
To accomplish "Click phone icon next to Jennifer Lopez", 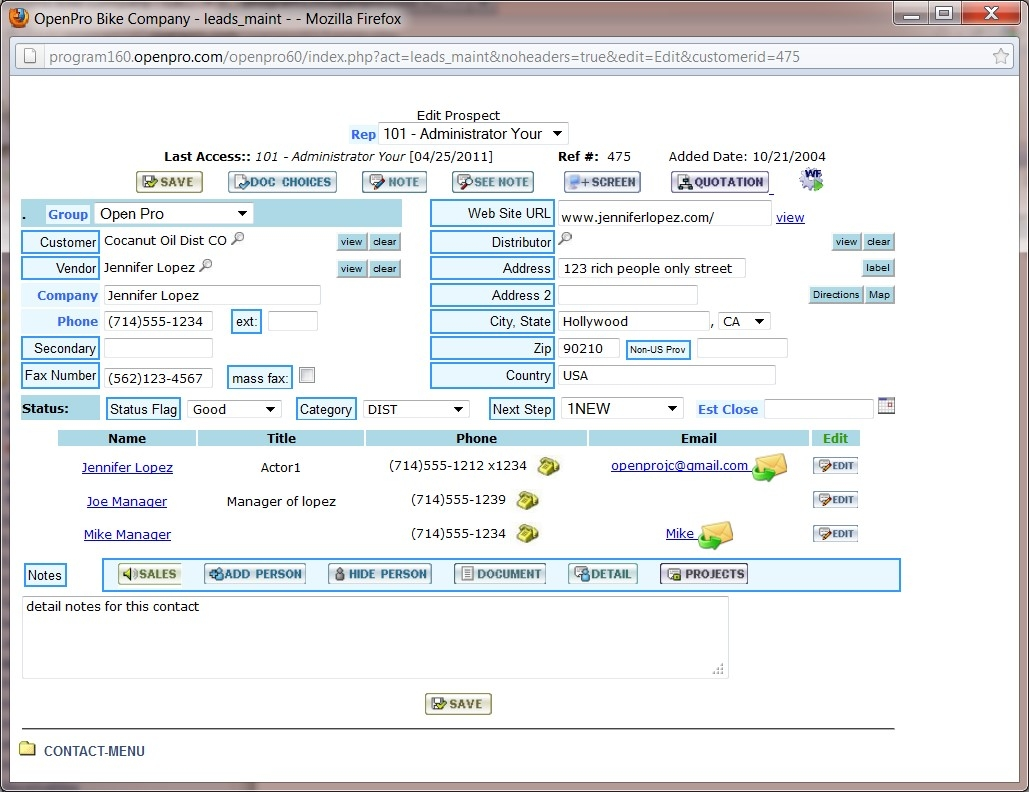I will pyautogui.click(x=548, y=466).
